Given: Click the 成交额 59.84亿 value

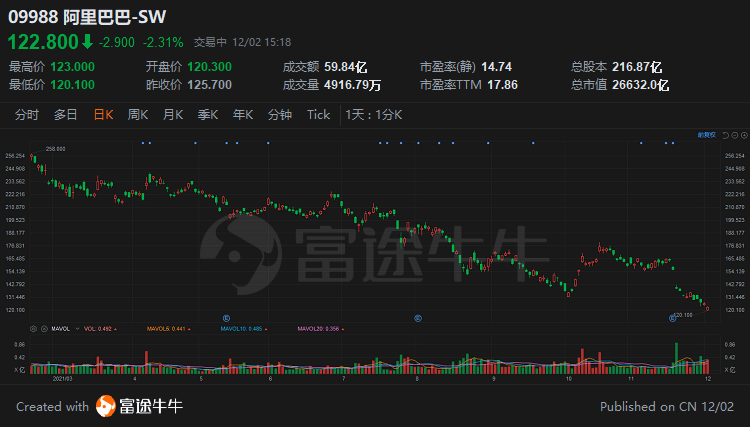Looking at the screenshot, I should (345, 67).
